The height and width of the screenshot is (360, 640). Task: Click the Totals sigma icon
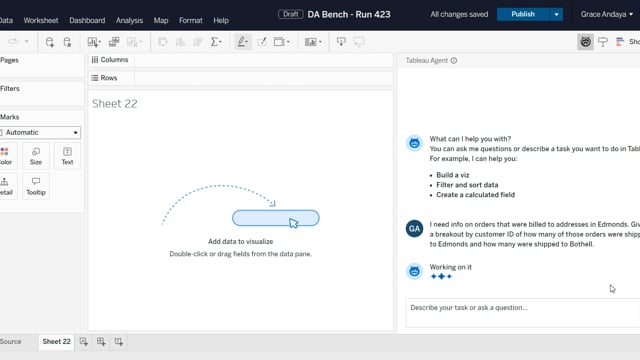tap(214, 42)
